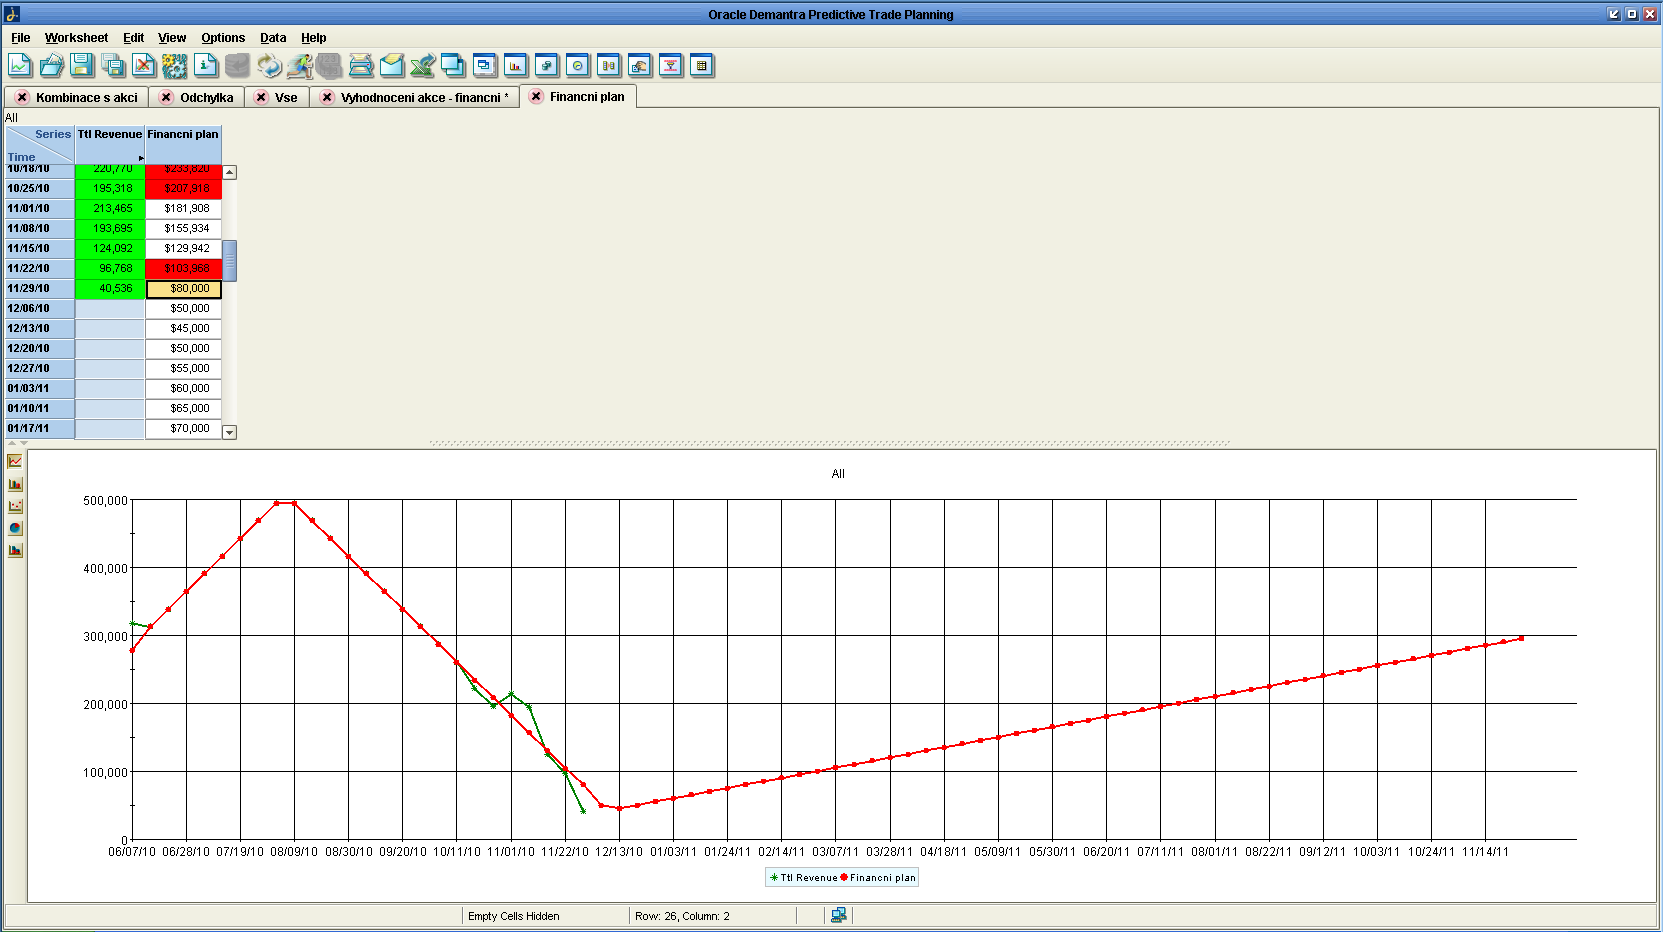Click the small arrow in the Series/Time header

141,158
